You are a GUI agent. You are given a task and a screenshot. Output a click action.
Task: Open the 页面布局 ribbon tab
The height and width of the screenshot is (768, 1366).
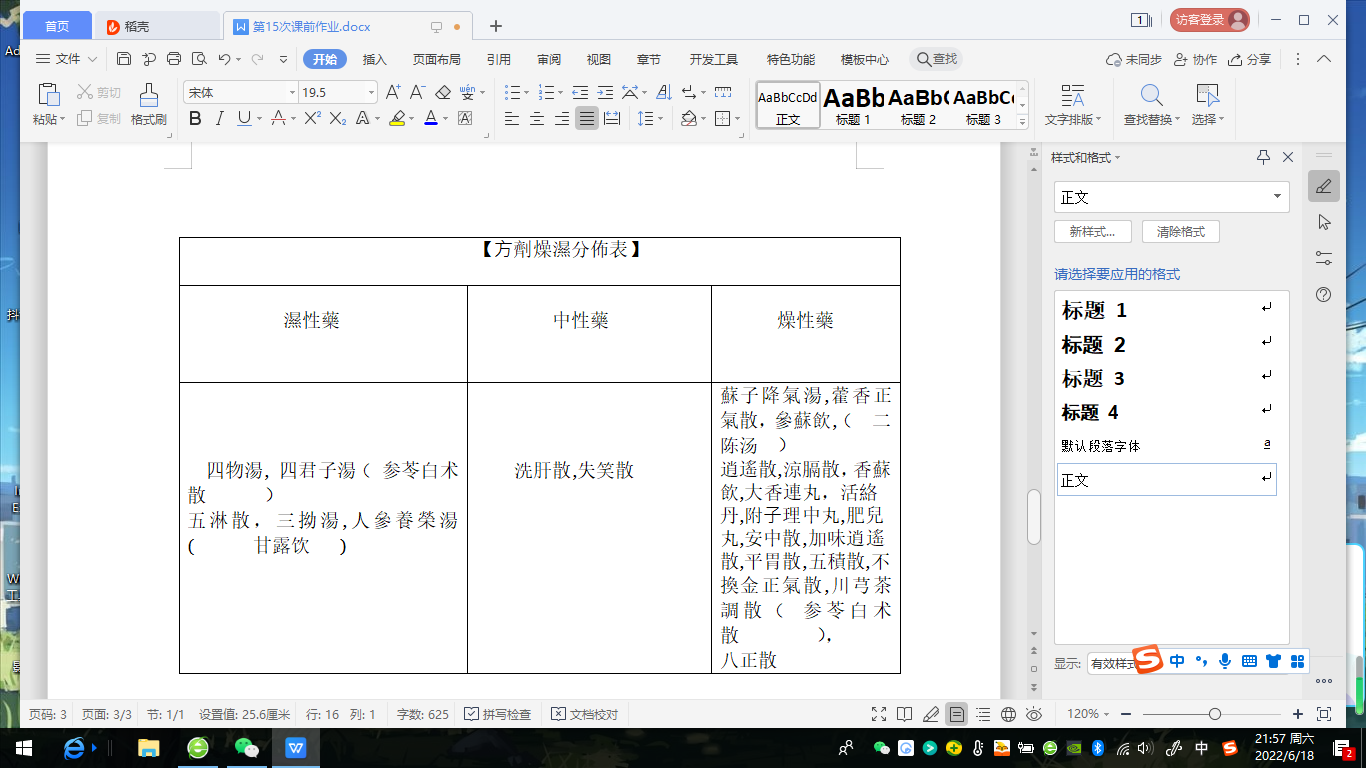point(437,59)
